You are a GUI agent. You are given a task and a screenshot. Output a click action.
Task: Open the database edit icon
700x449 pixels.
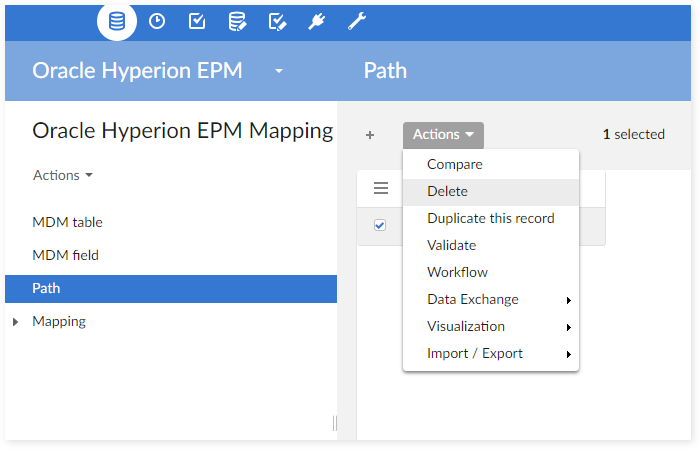[237, 21]
